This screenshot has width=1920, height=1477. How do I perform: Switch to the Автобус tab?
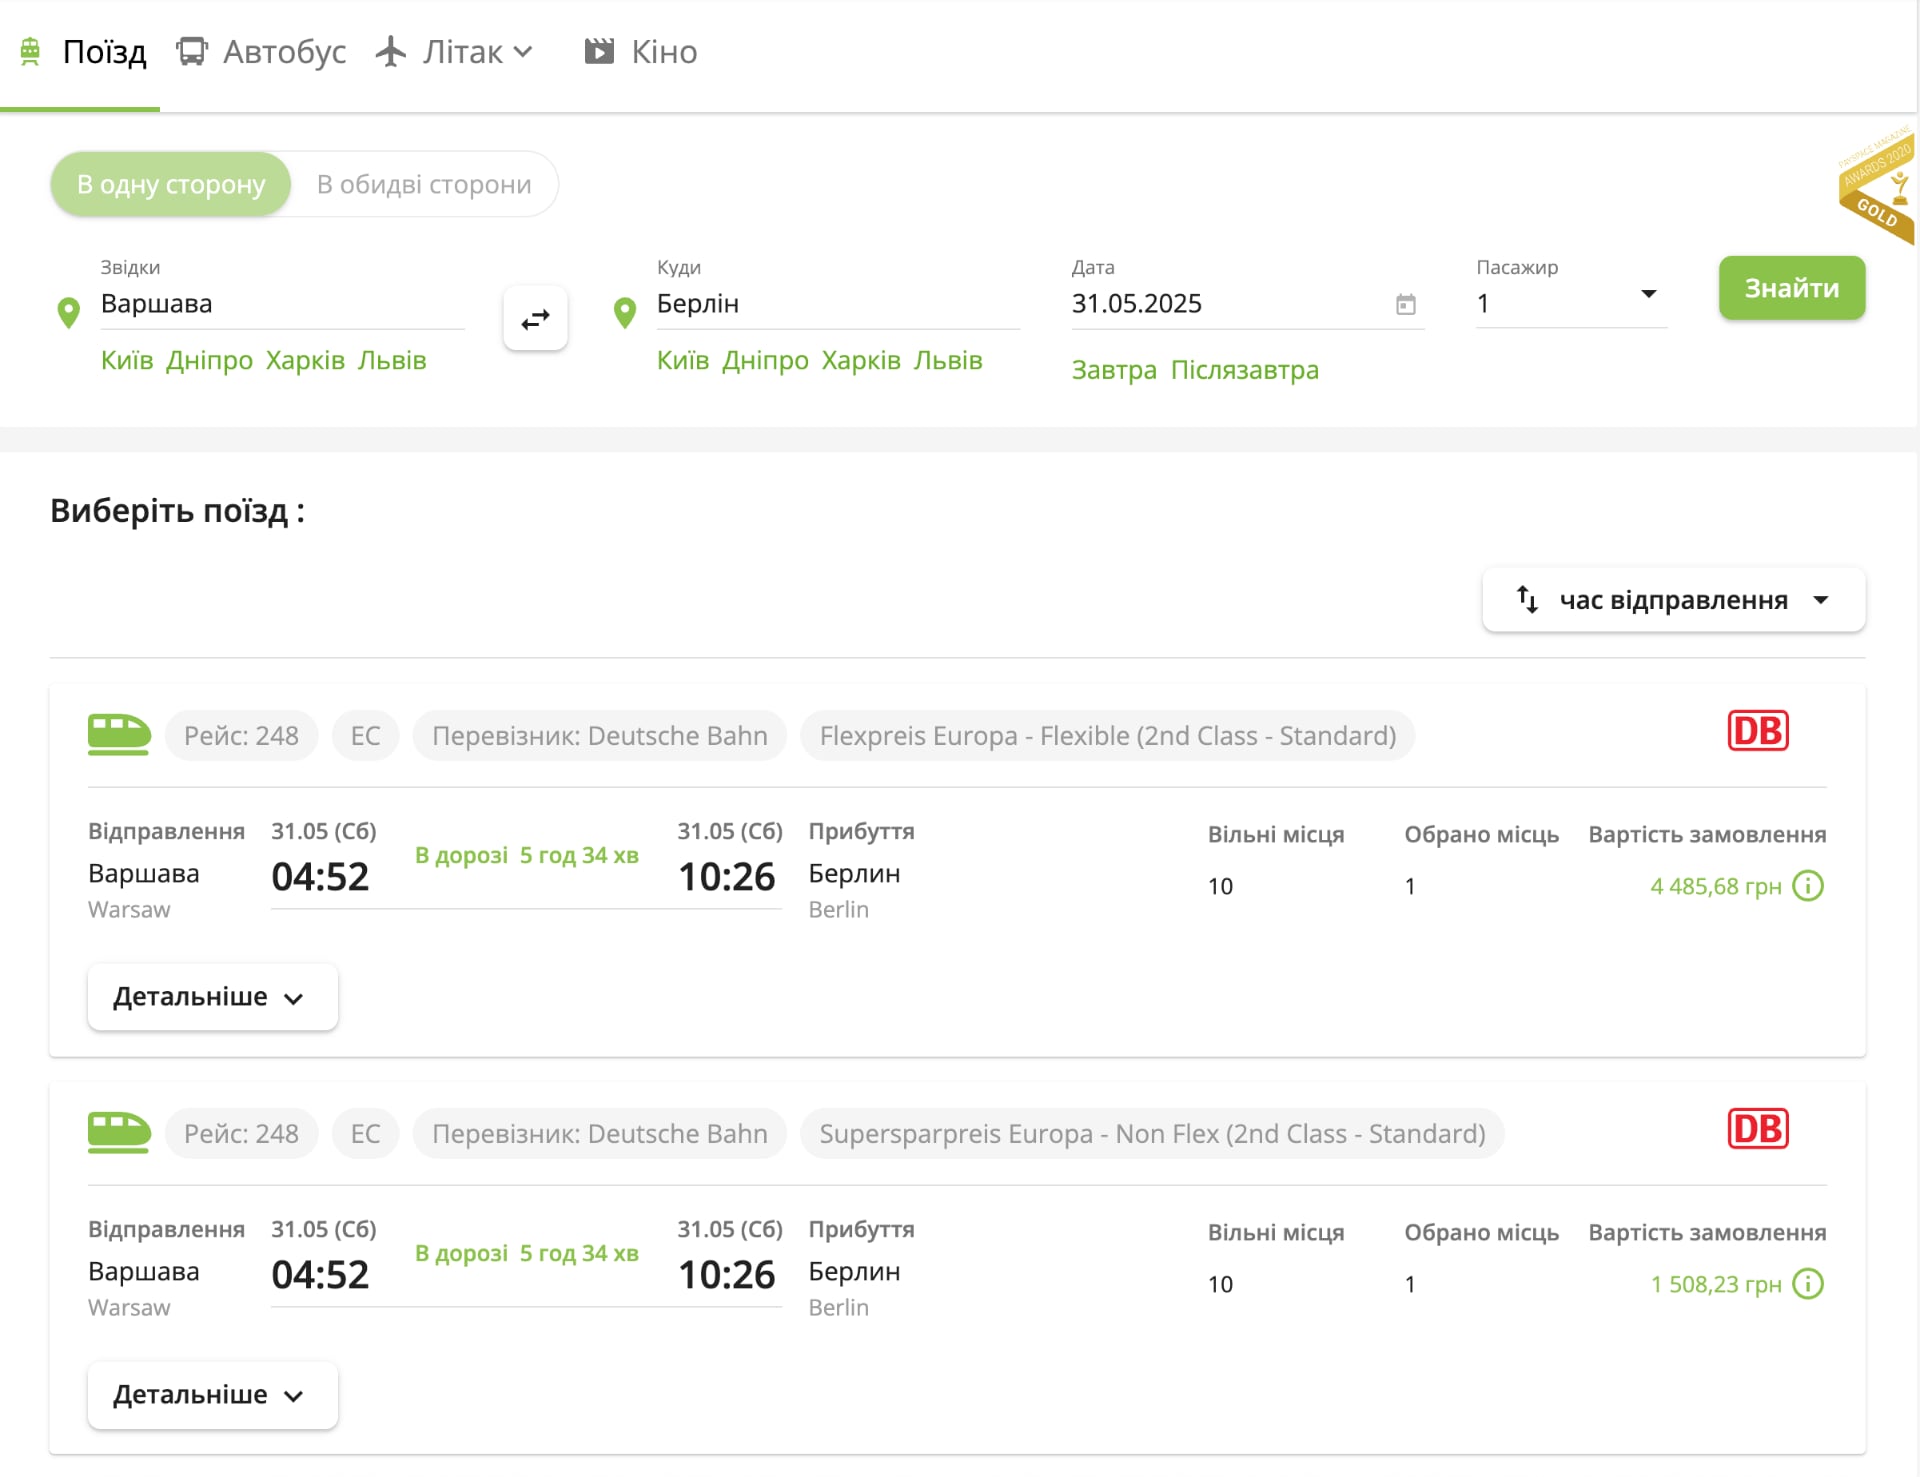262,52
